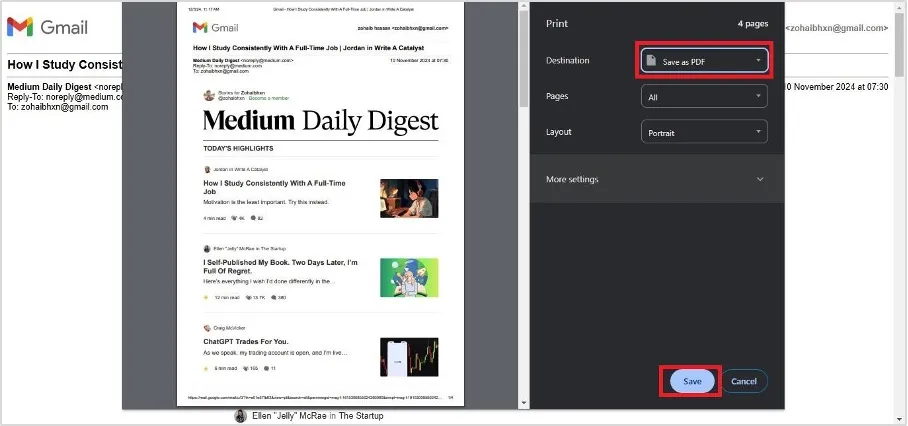Click the Pages label
908x426 pixels.
557,96
